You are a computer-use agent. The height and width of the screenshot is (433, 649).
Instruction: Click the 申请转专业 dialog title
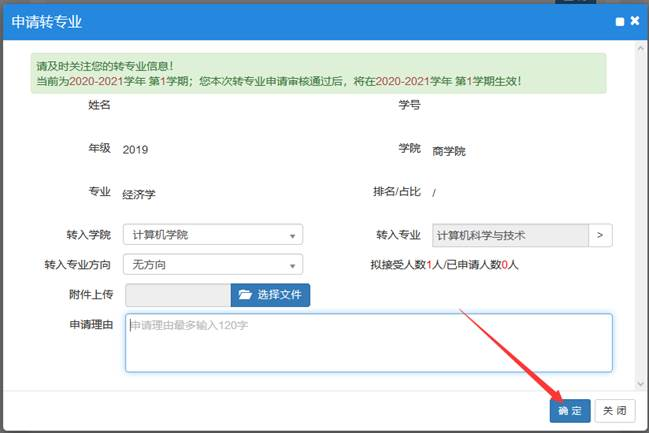[x=47, y=21]
